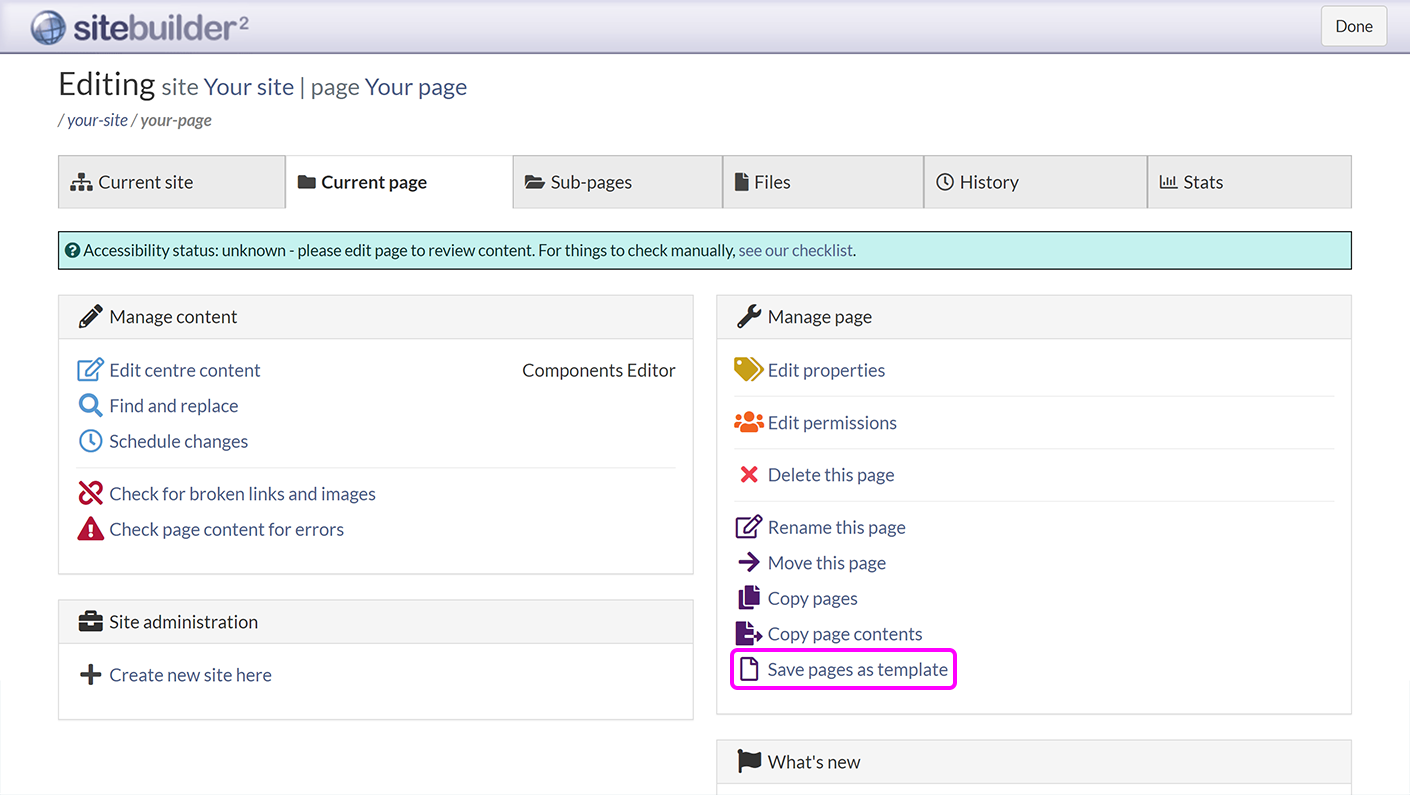This screenshot has height=795, width=1410.
Task: Open the Sub-pages tab
Action: 617,182
